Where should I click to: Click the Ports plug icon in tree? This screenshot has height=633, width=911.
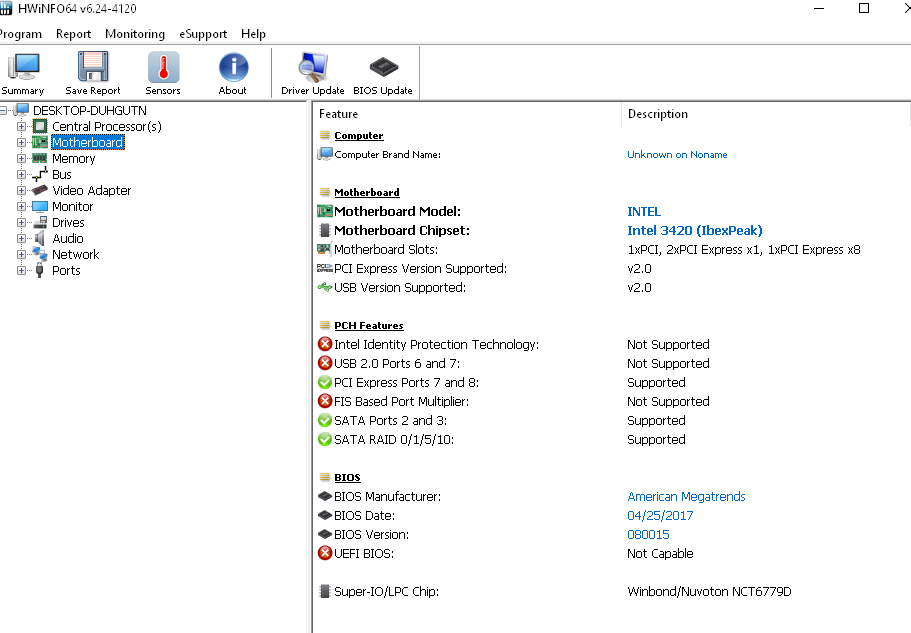pyautogui.click(x=40, y=270)
